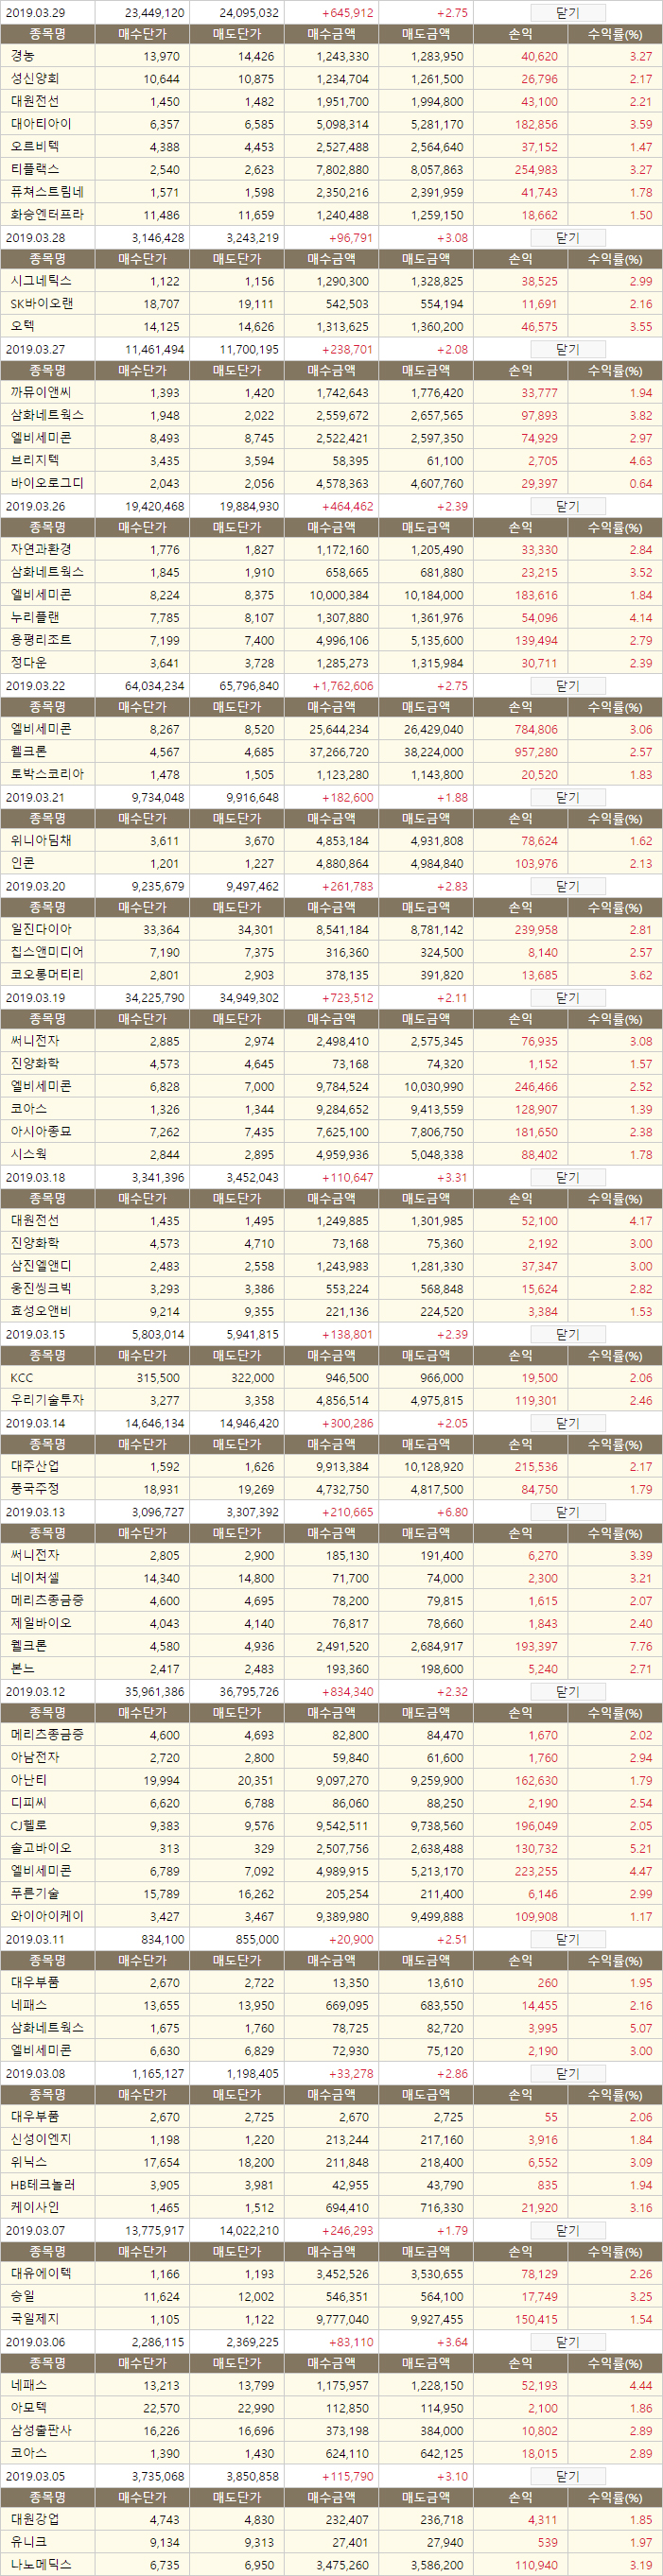Click the 대주산업 stock name

[35, 1466]
